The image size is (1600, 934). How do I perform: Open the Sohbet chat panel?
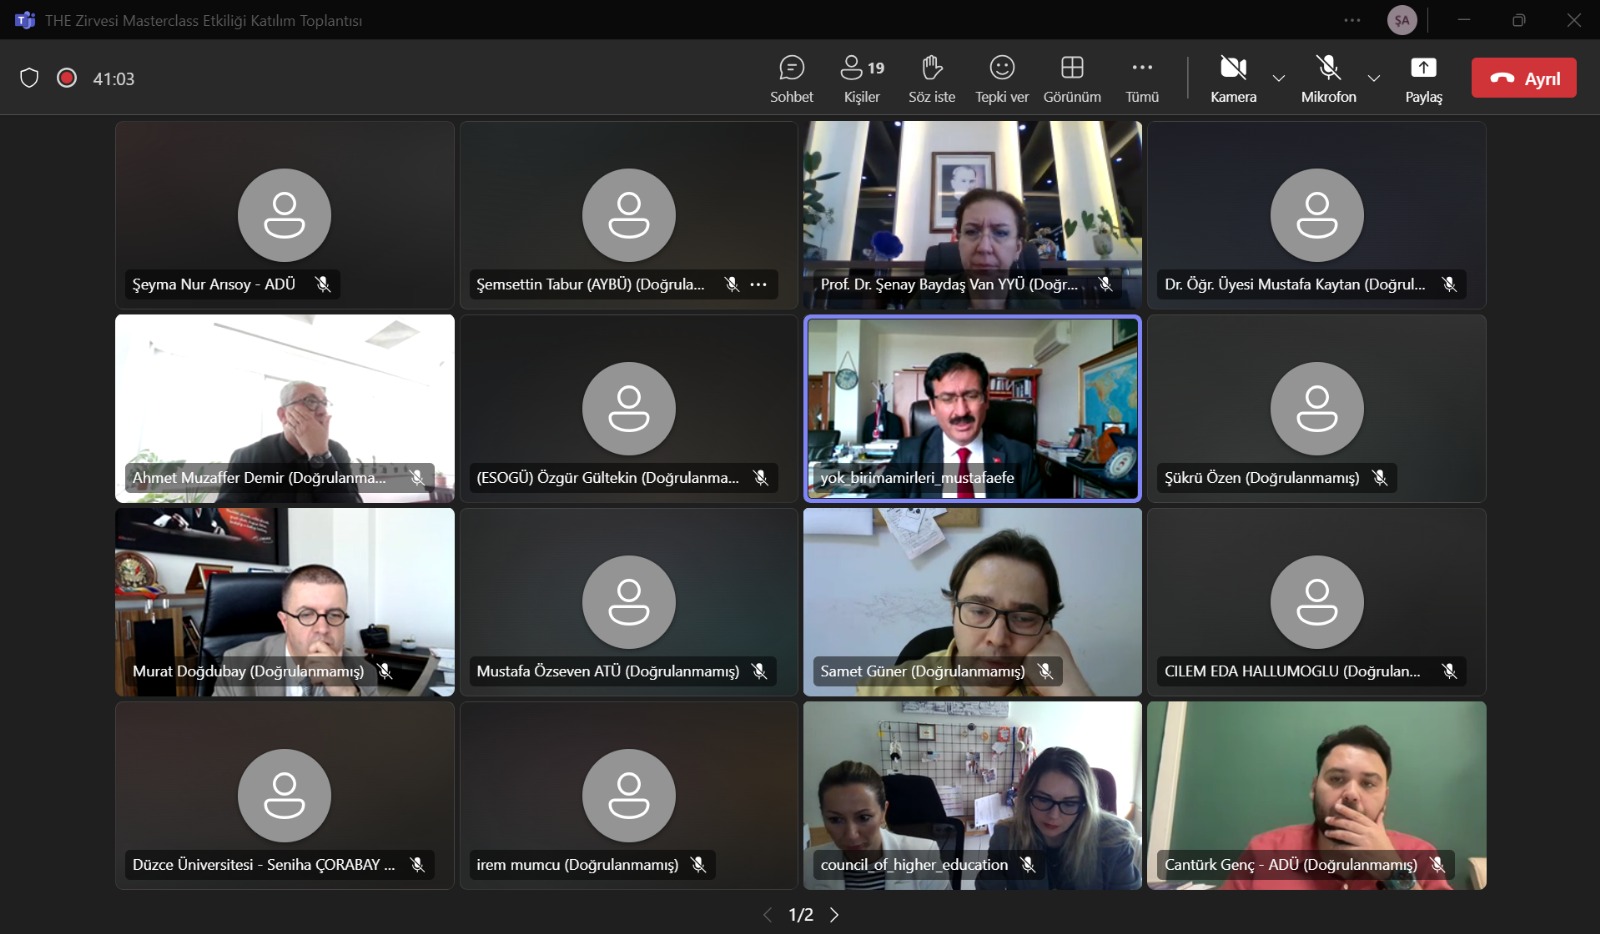pos(791,79)
